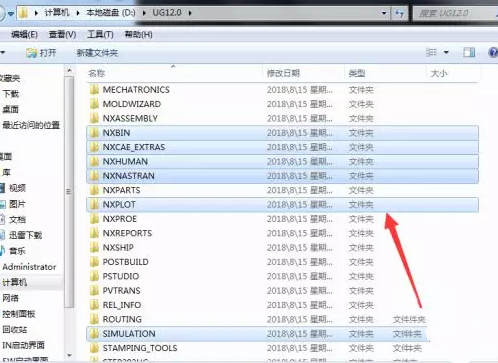Open the 工具(T) menu
Screen dimensions: 498x363
[100, 34]
